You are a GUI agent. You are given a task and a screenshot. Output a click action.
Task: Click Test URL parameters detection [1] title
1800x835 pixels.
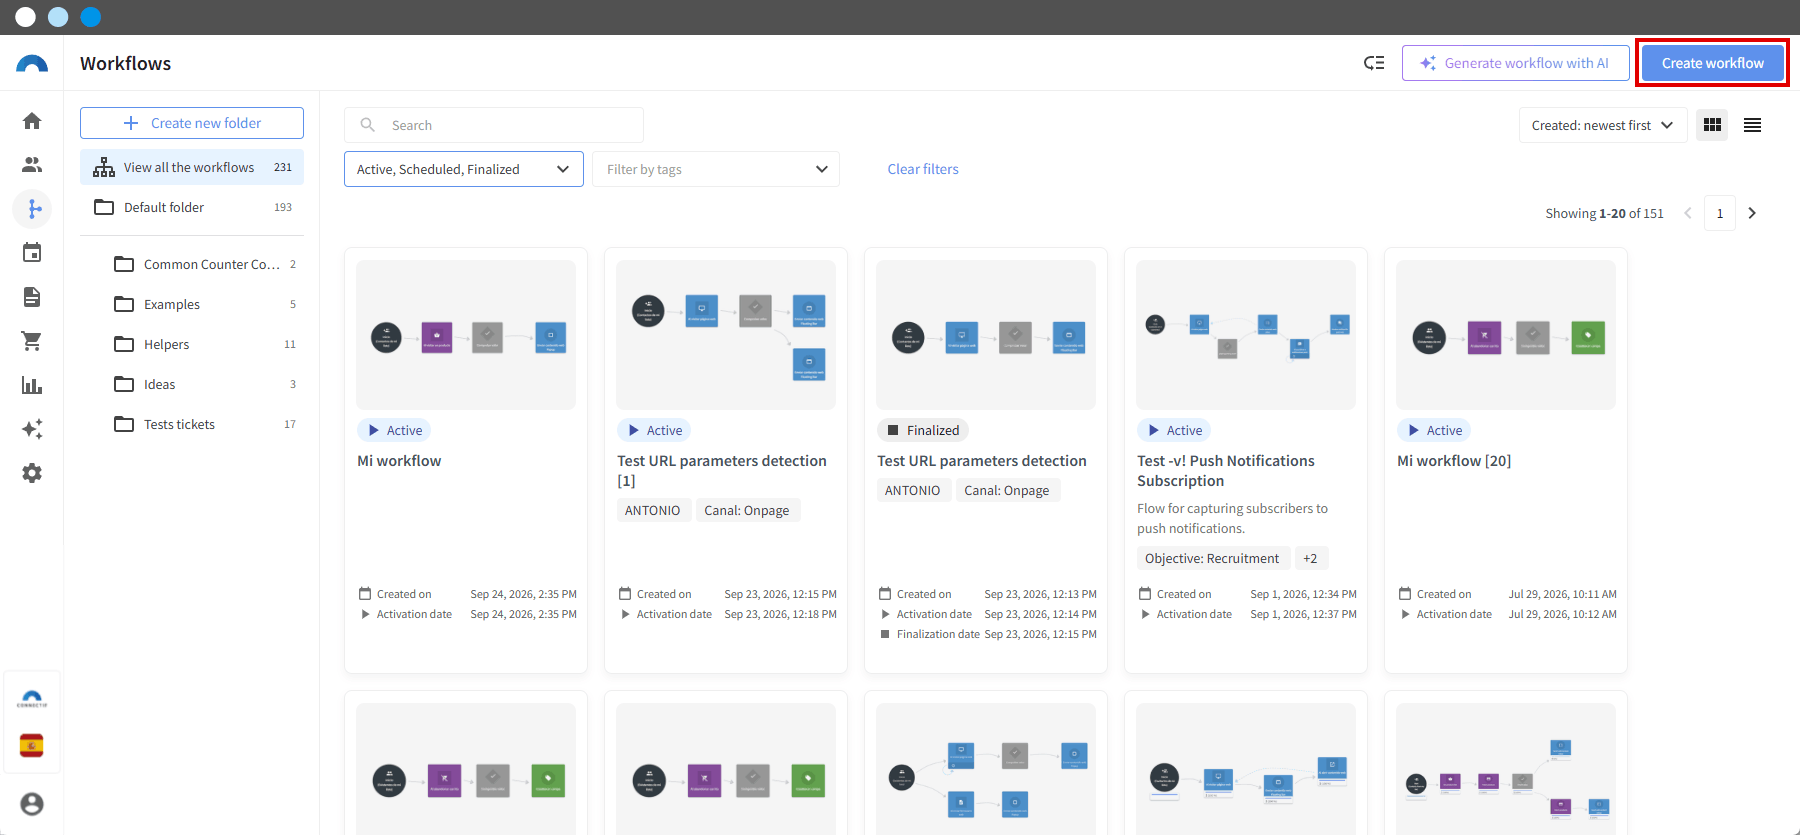point(722,471)
